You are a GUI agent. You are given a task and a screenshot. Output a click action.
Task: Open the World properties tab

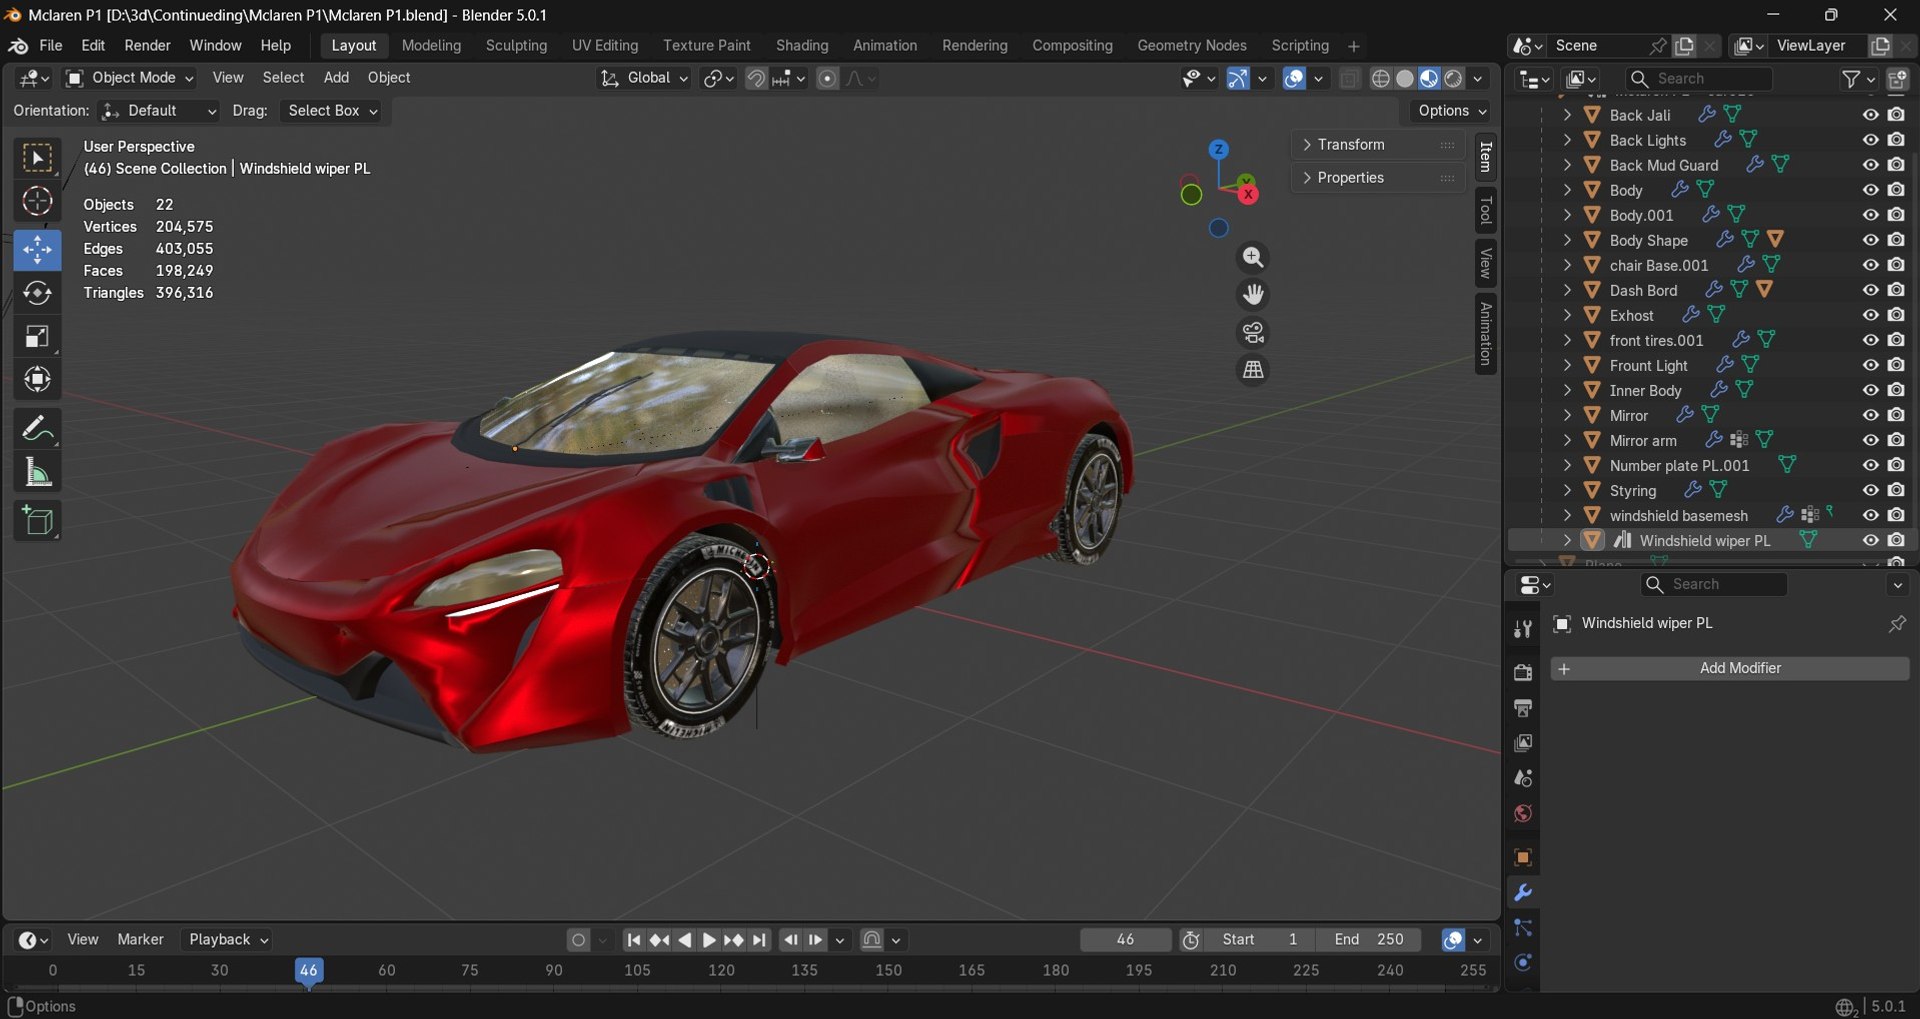(1523, 813)
